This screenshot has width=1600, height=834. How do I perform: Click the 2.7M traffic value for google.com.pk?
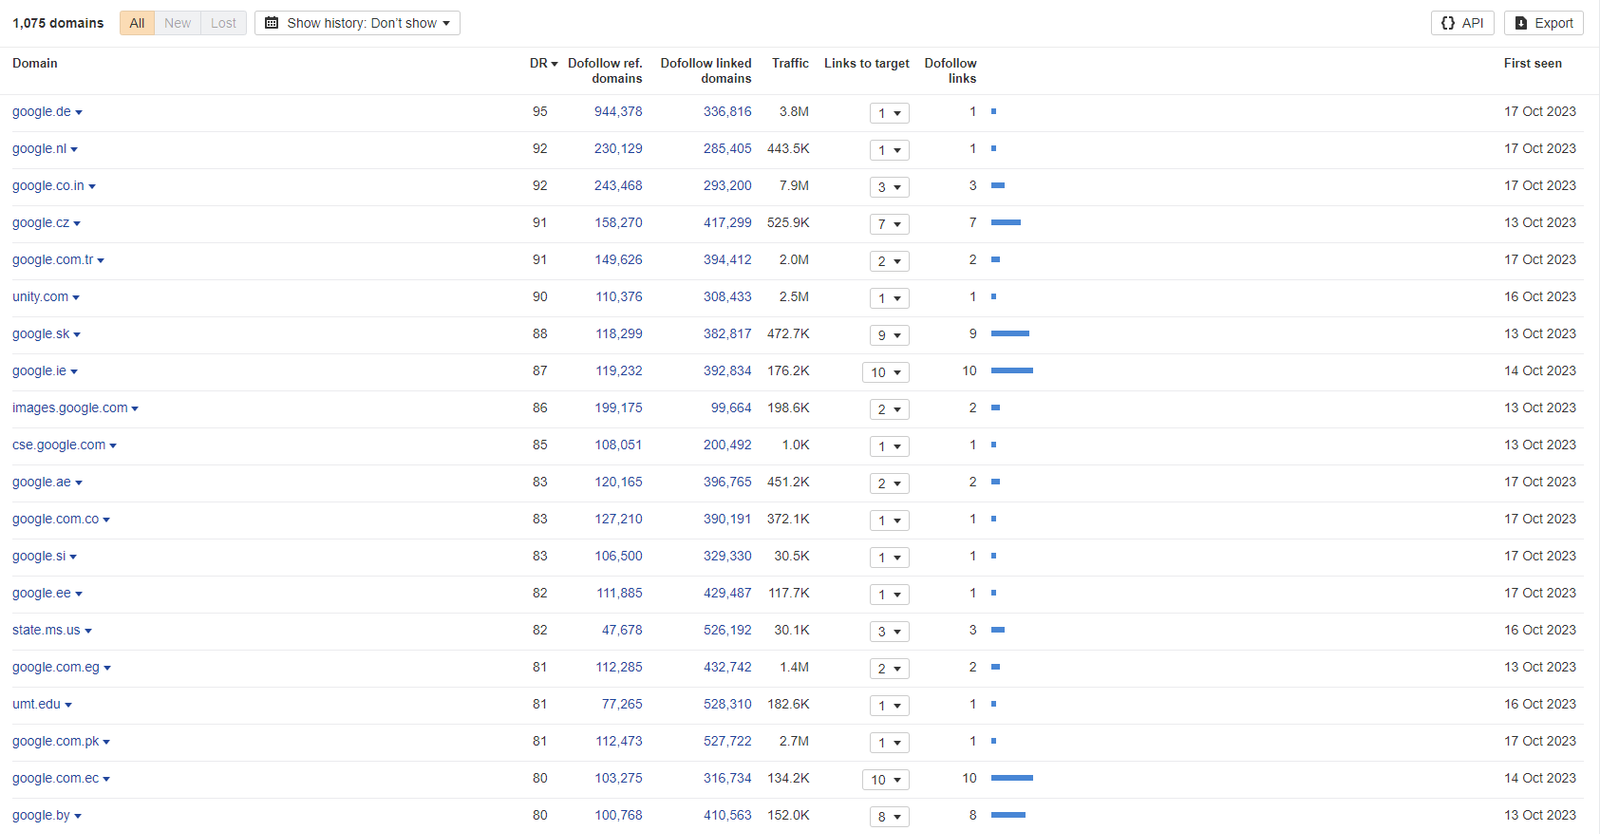coord(794,741)
